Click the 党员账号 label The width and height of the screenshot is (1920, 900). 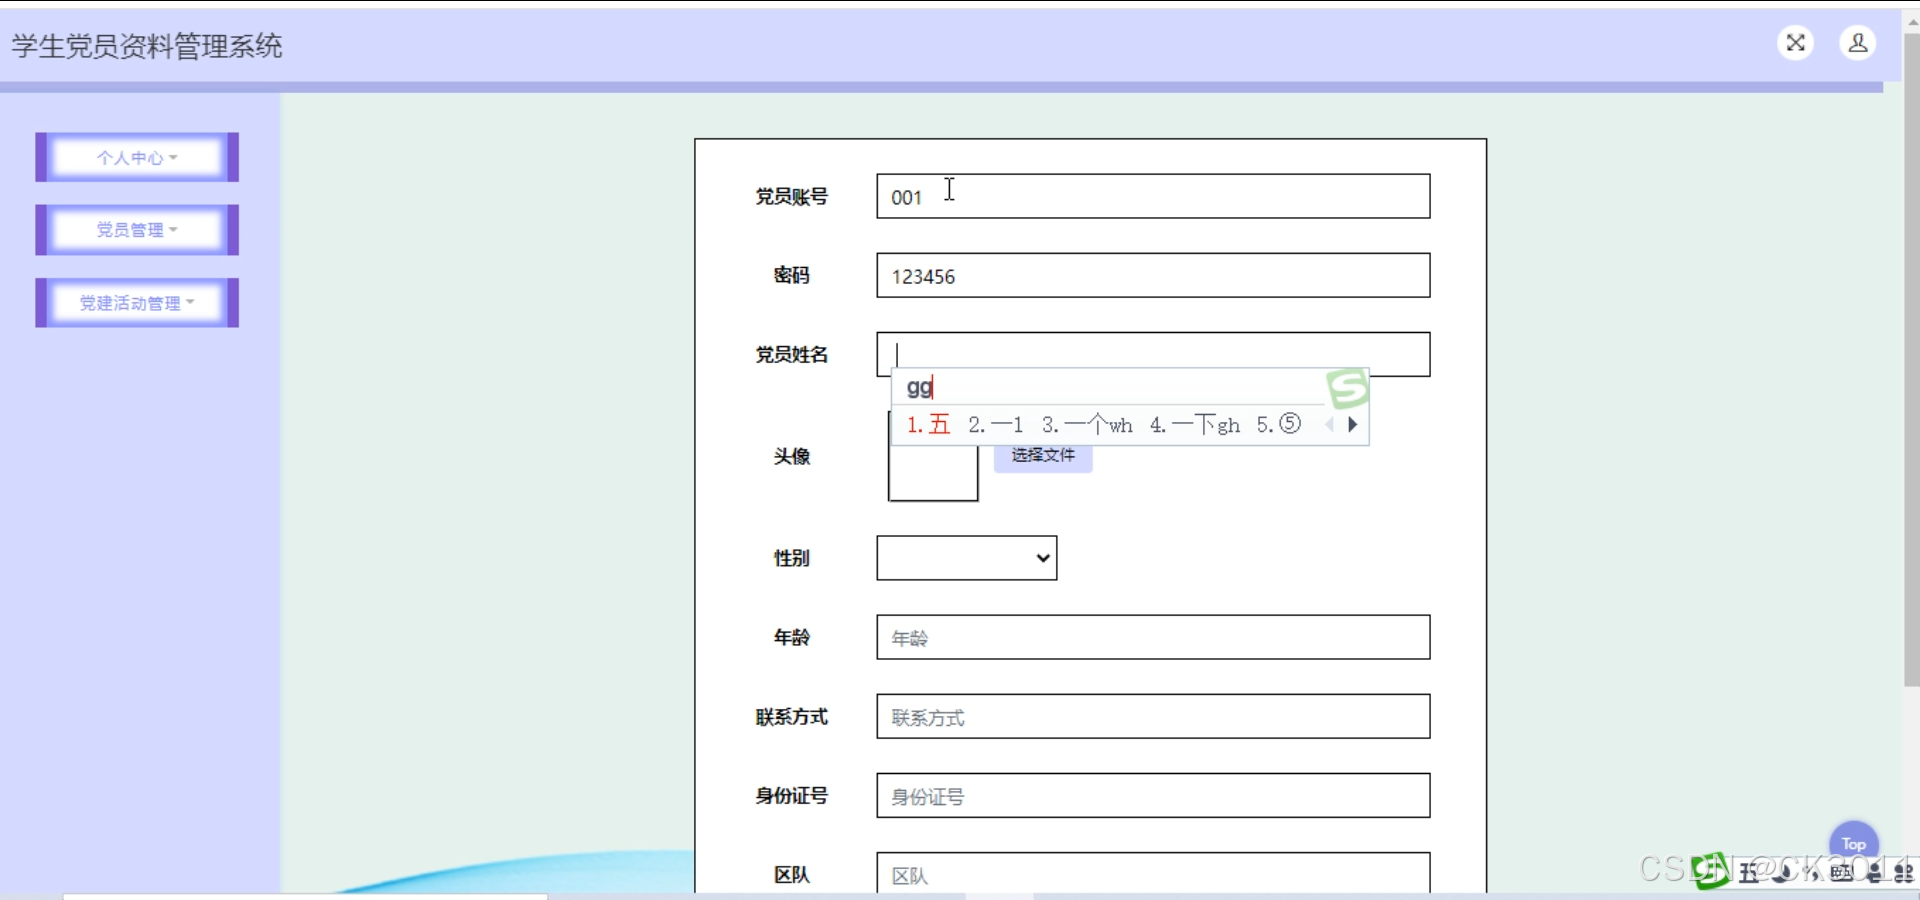coord(791,196)
